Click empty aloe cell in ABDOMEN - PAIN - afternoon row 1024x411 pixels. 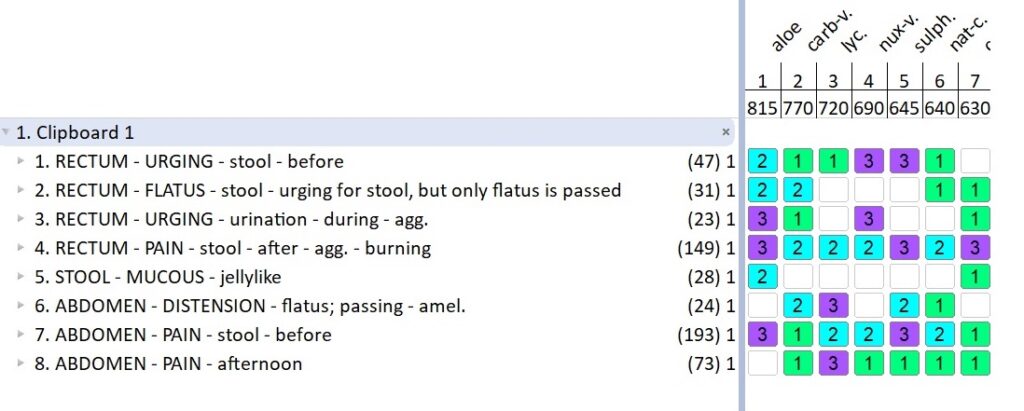point(761,364)
